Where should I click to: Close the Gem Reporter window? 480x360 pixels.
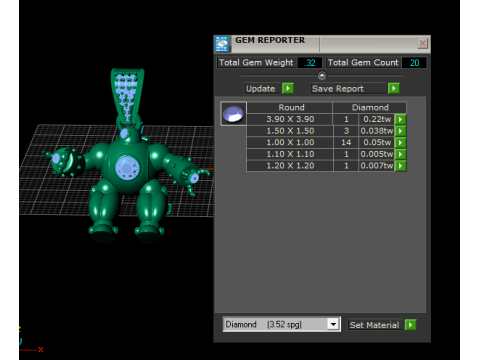[422, 43]
